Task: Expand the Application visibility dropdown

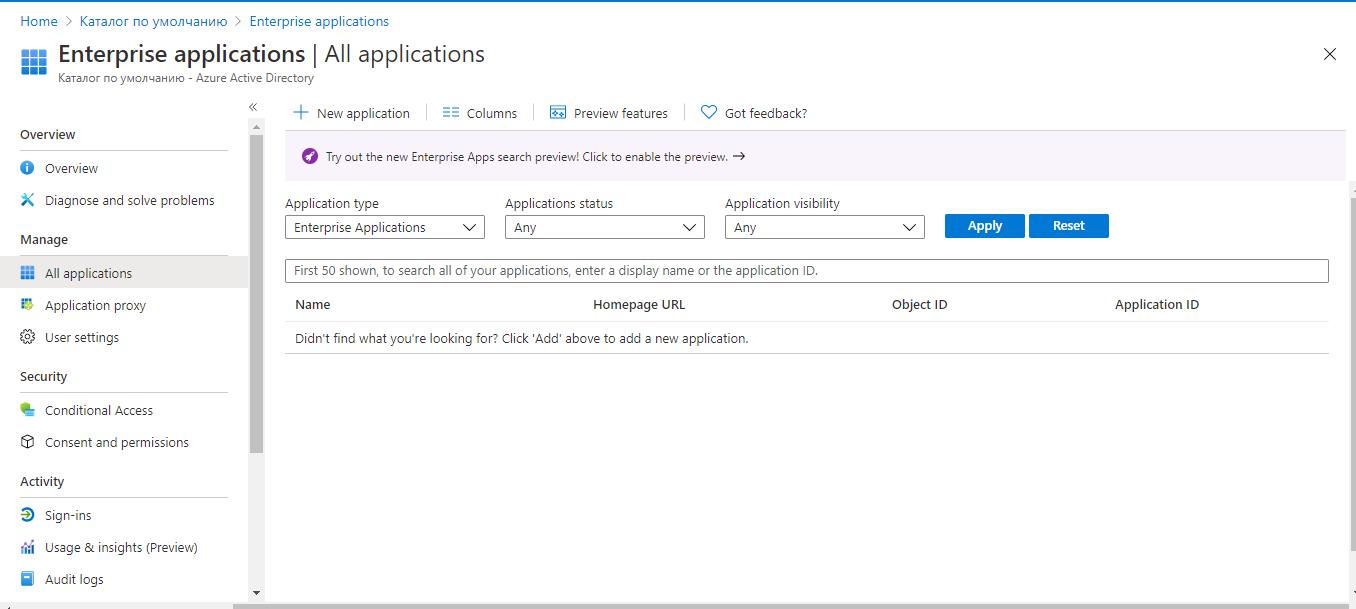Action: click(824, 228)
